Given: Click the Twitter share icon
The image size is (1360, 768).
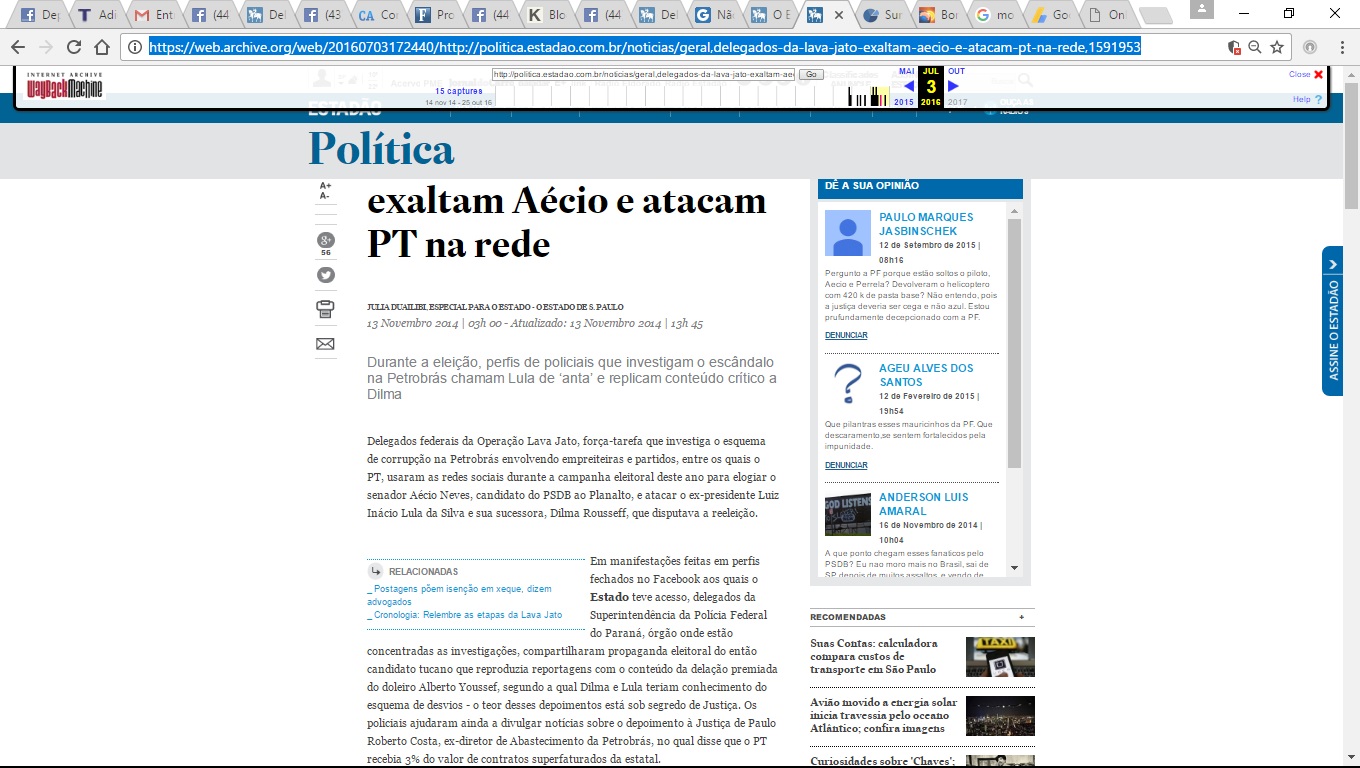Looking at the screenshot, I should point(326,275).
